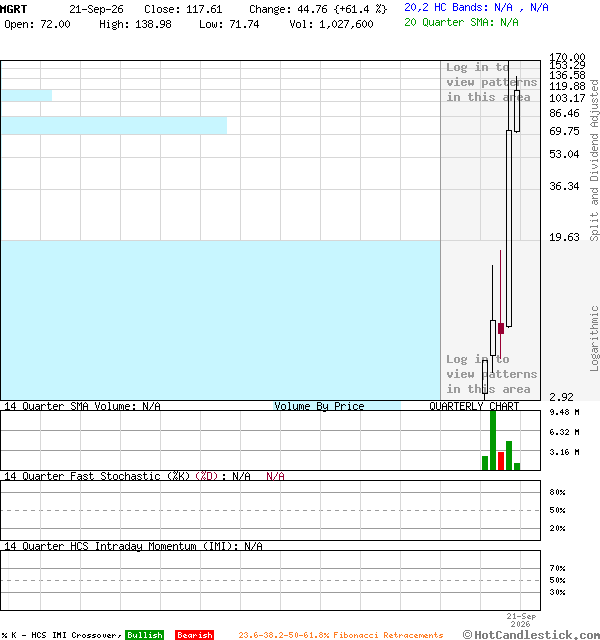
Task: Click the MGRT ticker symbol
Action: pyautogui.click(x=13, y=9)
